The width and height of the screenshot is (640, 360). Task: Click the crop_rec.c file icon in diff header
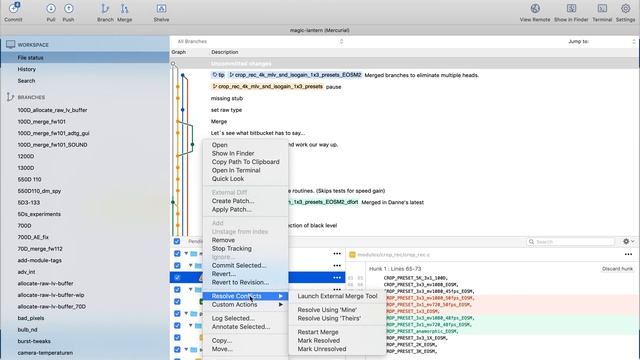(x=352, y=254)
